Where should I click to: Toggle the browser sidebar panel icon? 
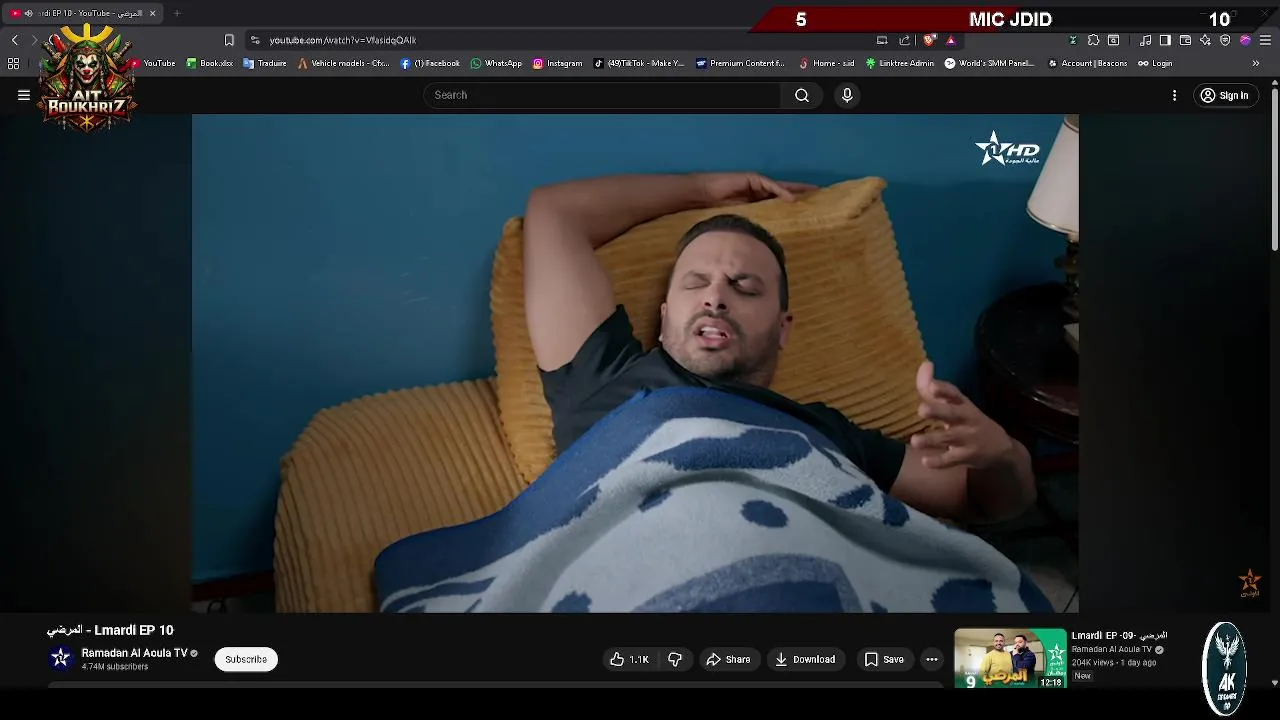click(1165, 40)
